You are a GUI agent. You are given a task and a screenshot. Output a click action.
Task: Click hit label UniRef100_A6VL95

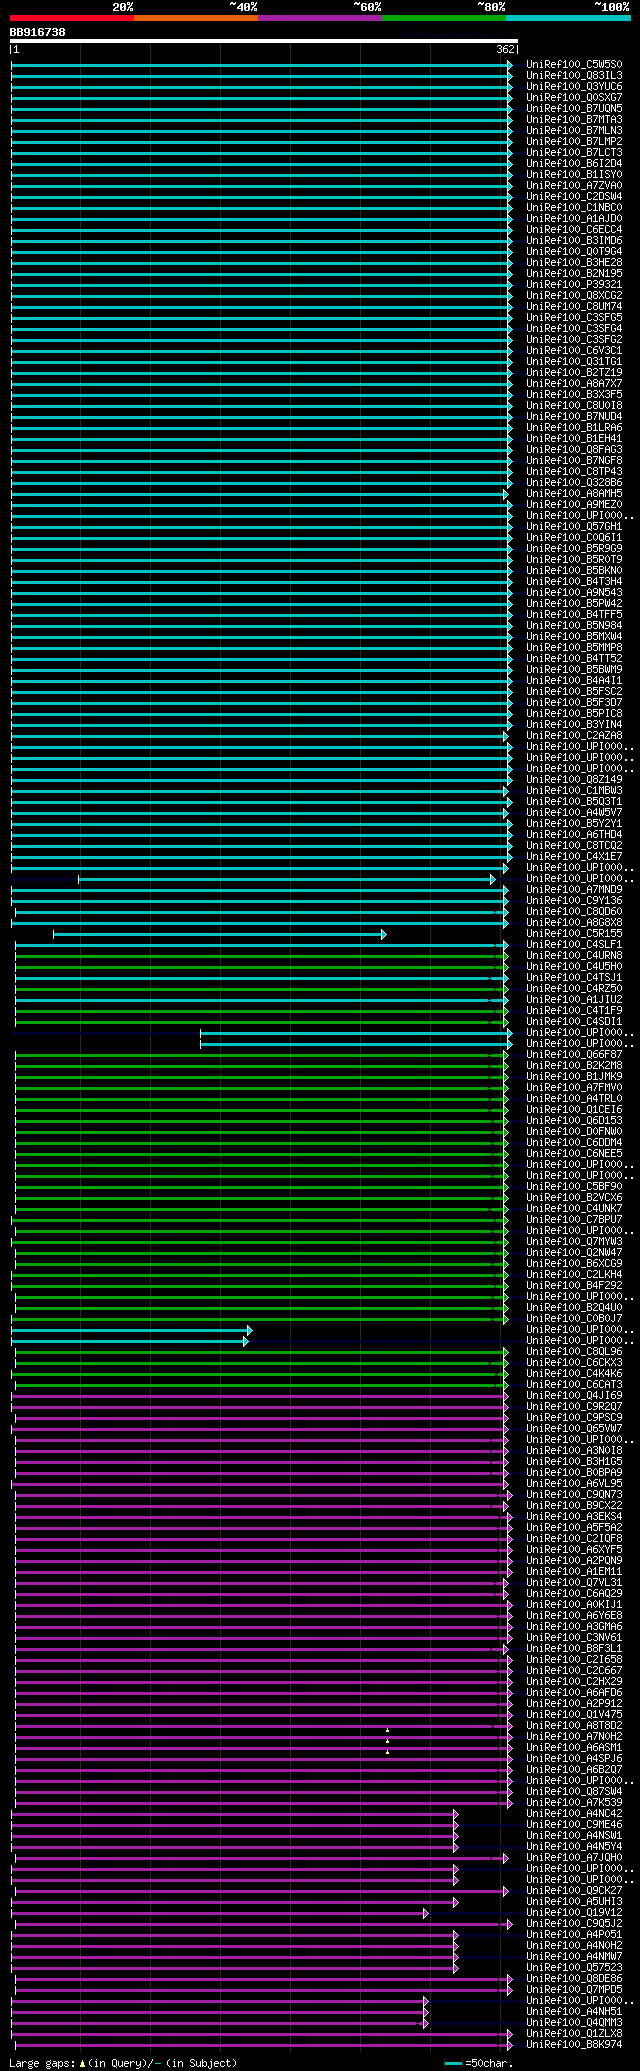click(574, 1484)
